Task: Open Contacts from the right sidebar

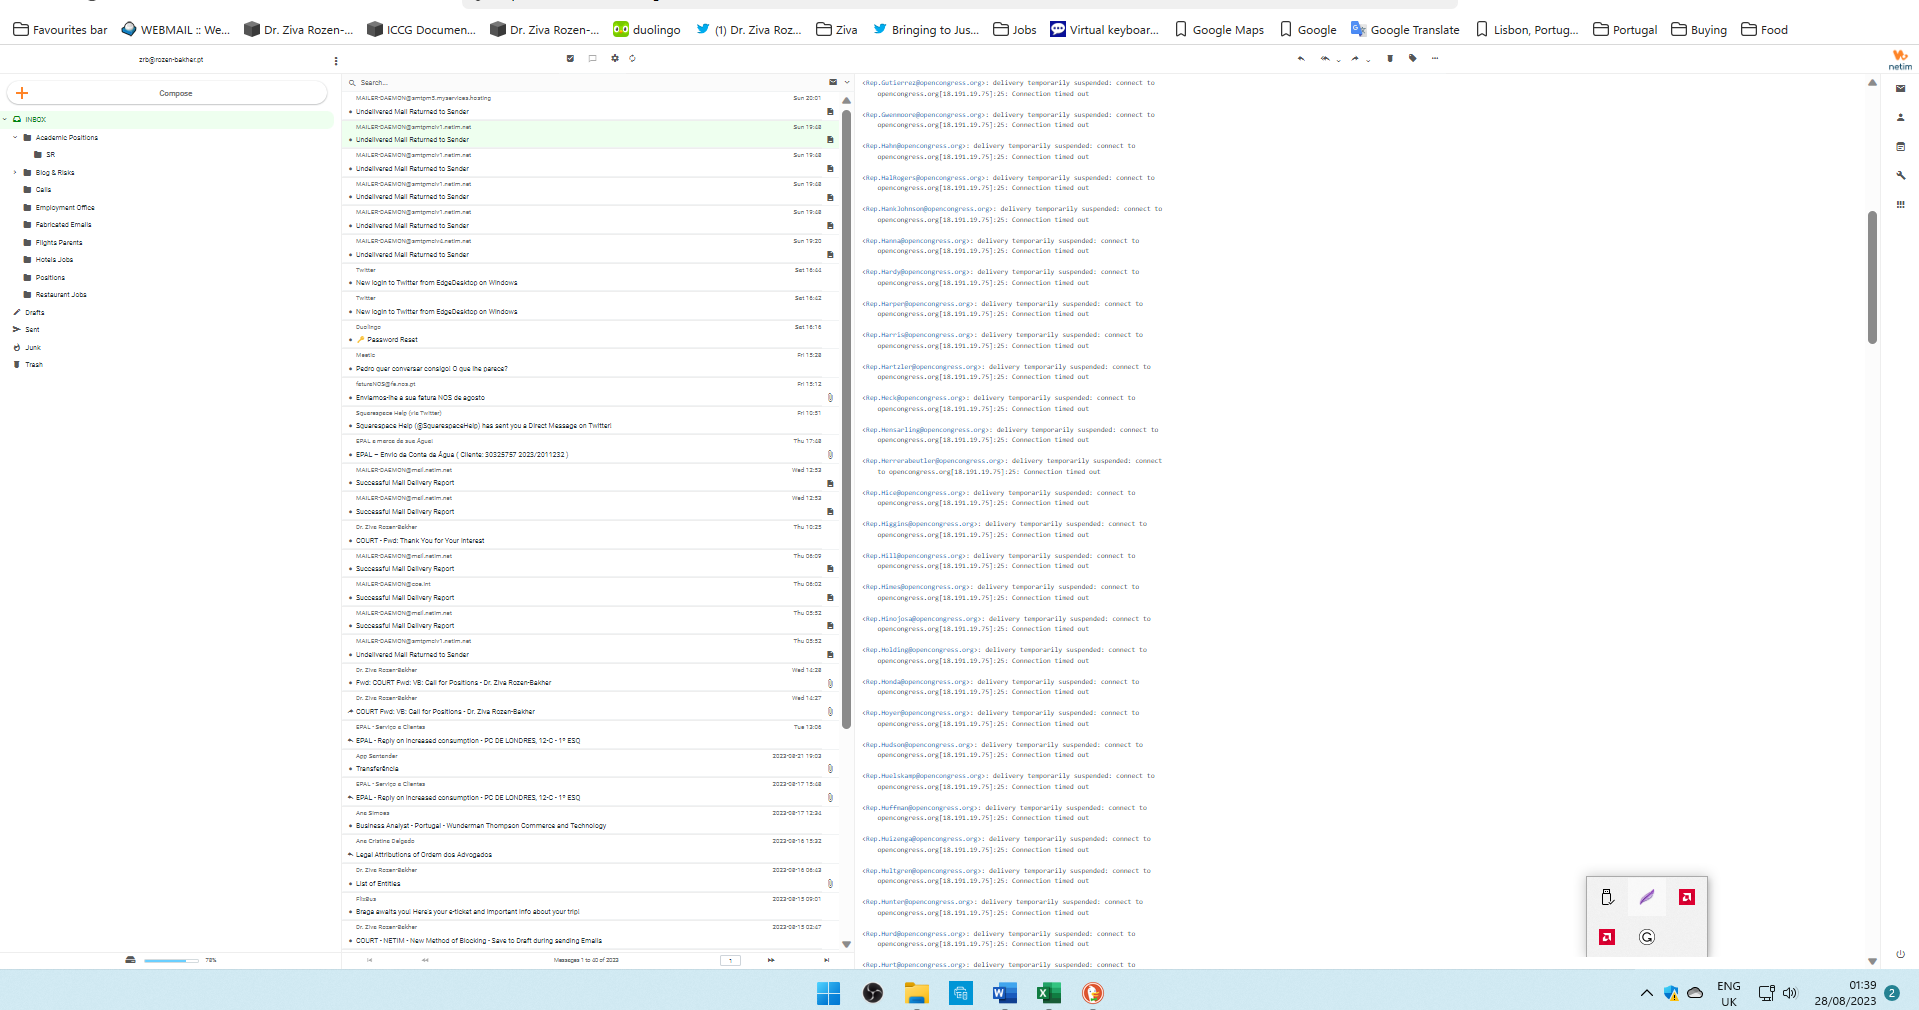Action: [1900, 117]
